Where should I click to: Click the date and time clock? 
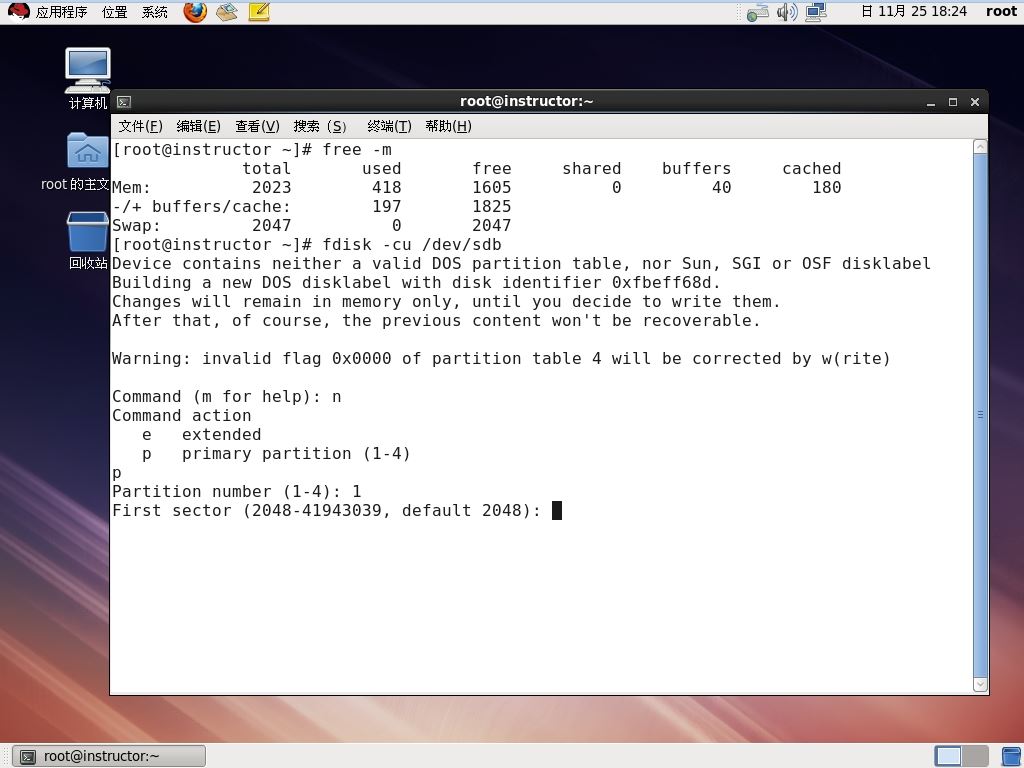[914, 11]
